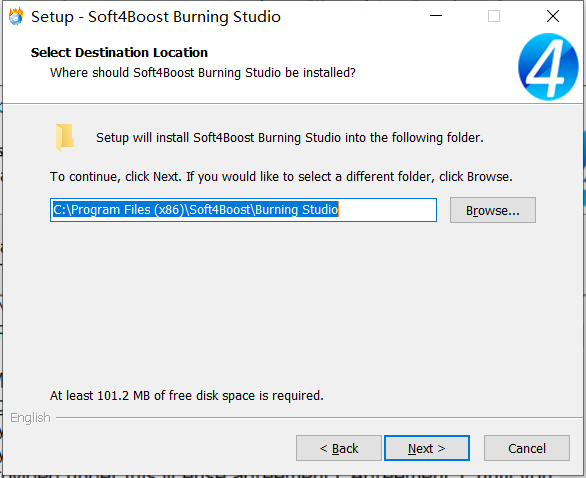Image resolution: width=586 pixels, height=478 pixels.
Task: Click the Soft4Boost setup icon in title bar
Action: pyautogui.click(x=16, y=17)
